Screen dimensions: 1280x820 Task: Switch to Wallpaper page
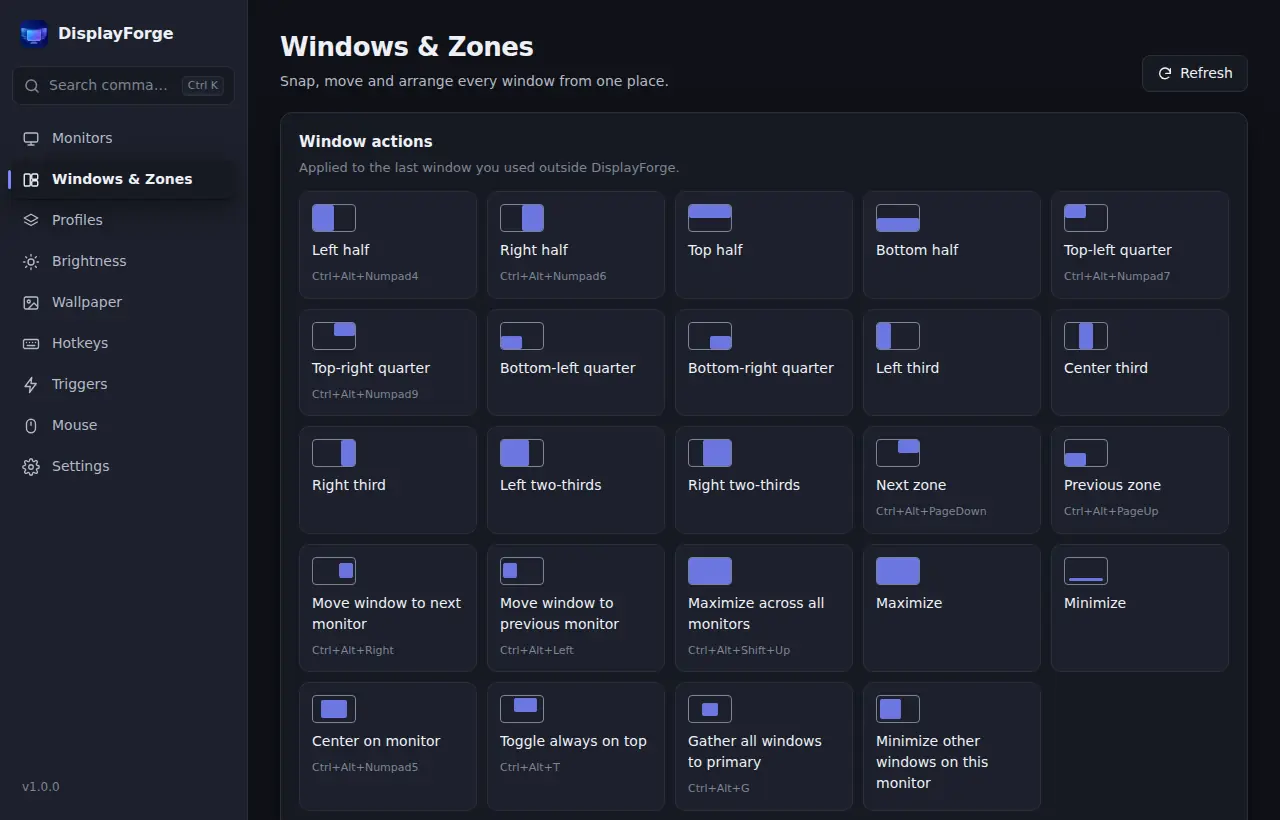[123, 302]
